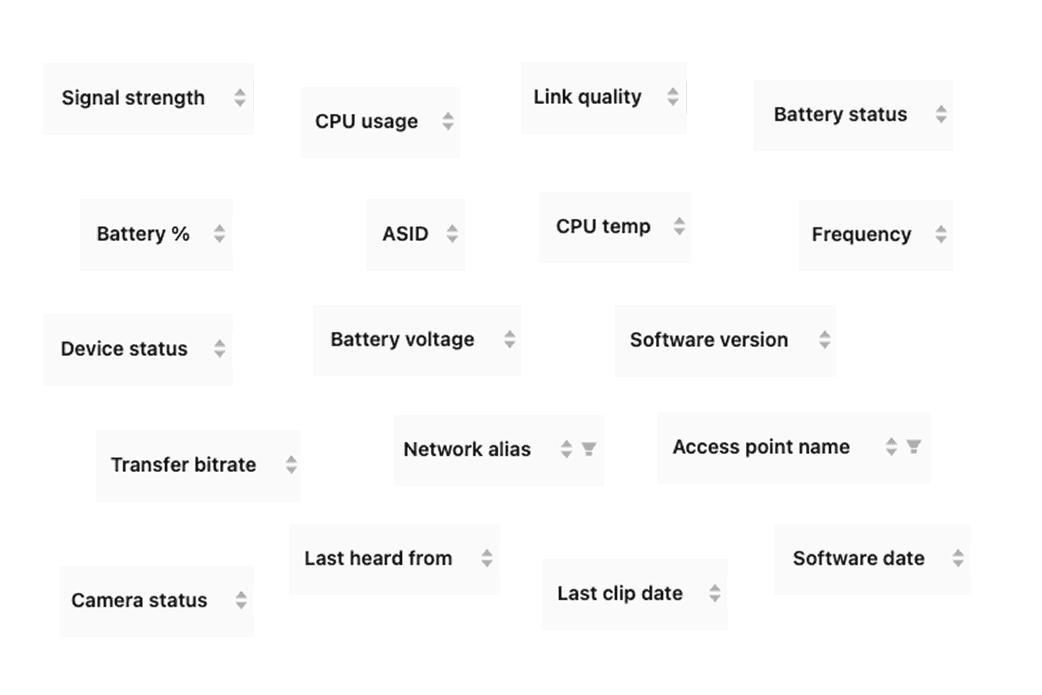Viewport: 1042px width, 695px height.
Task: Sort by the ASID column
Action: (x=452, y=234)
